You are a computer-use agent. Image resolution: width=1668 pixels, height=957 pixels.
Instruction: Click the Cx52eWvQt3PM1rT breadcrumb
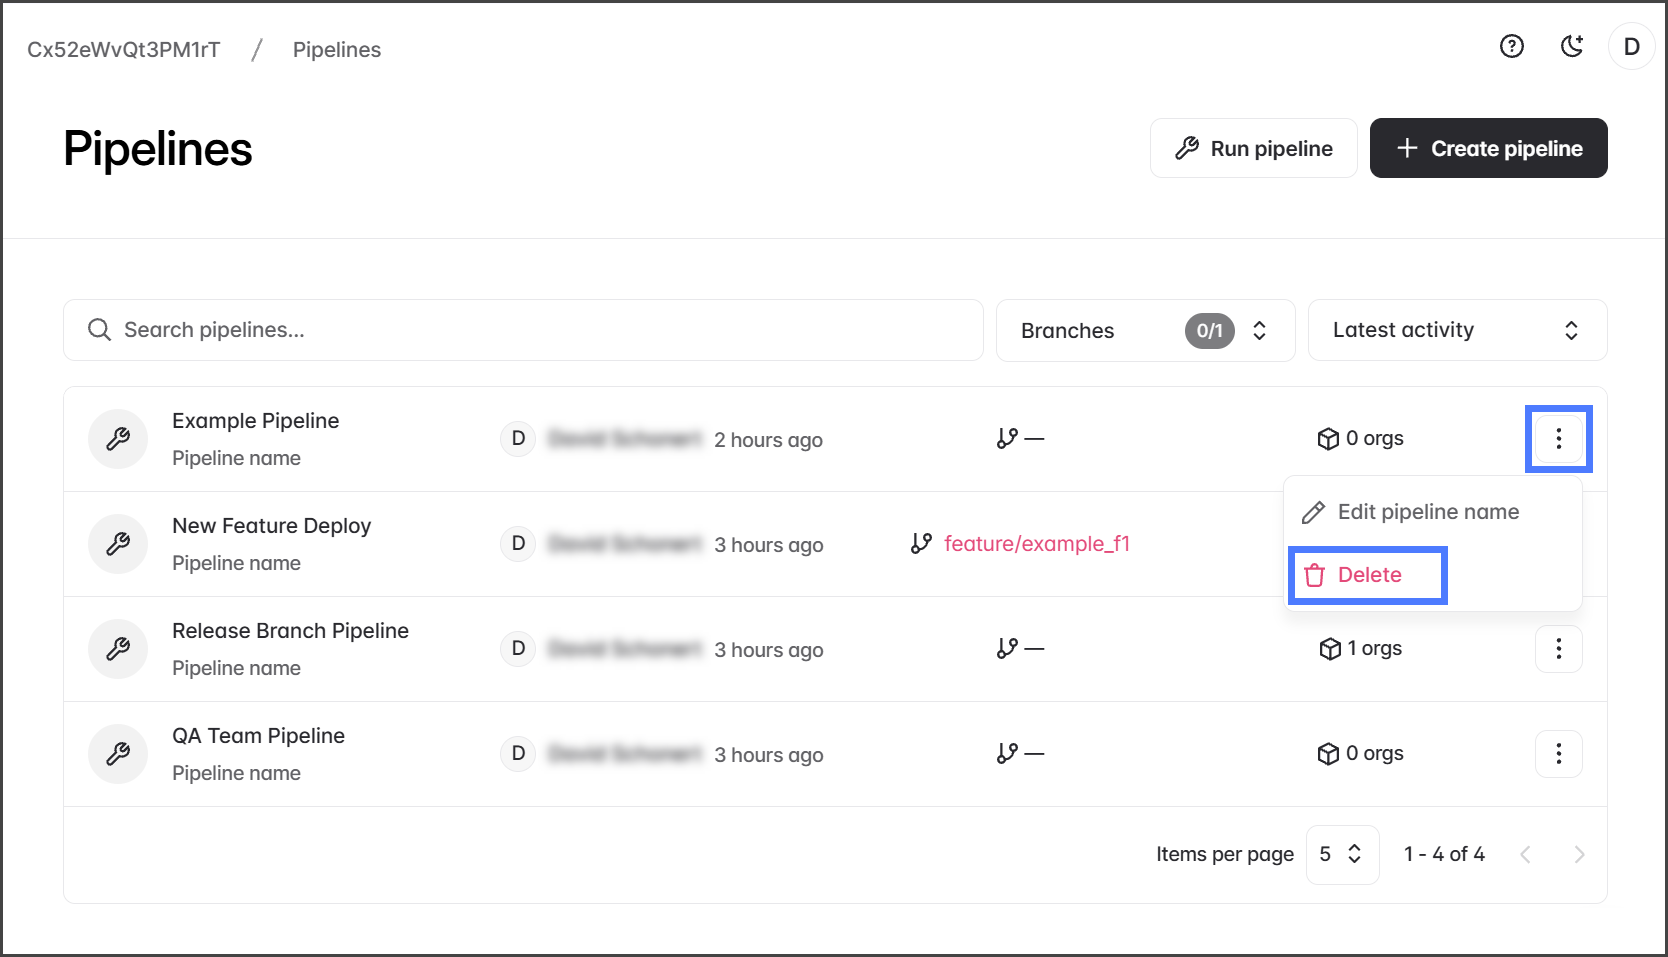pos(124,50)
